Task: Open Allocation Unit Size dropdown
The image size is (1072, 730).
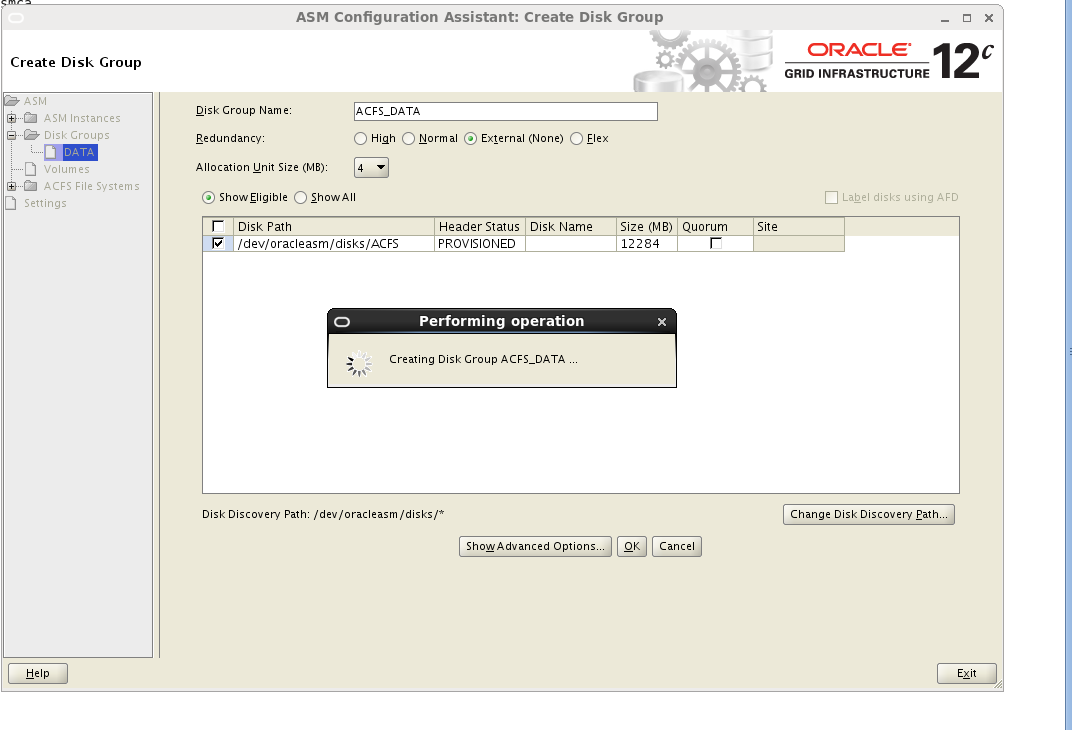Action: point(371,167)
